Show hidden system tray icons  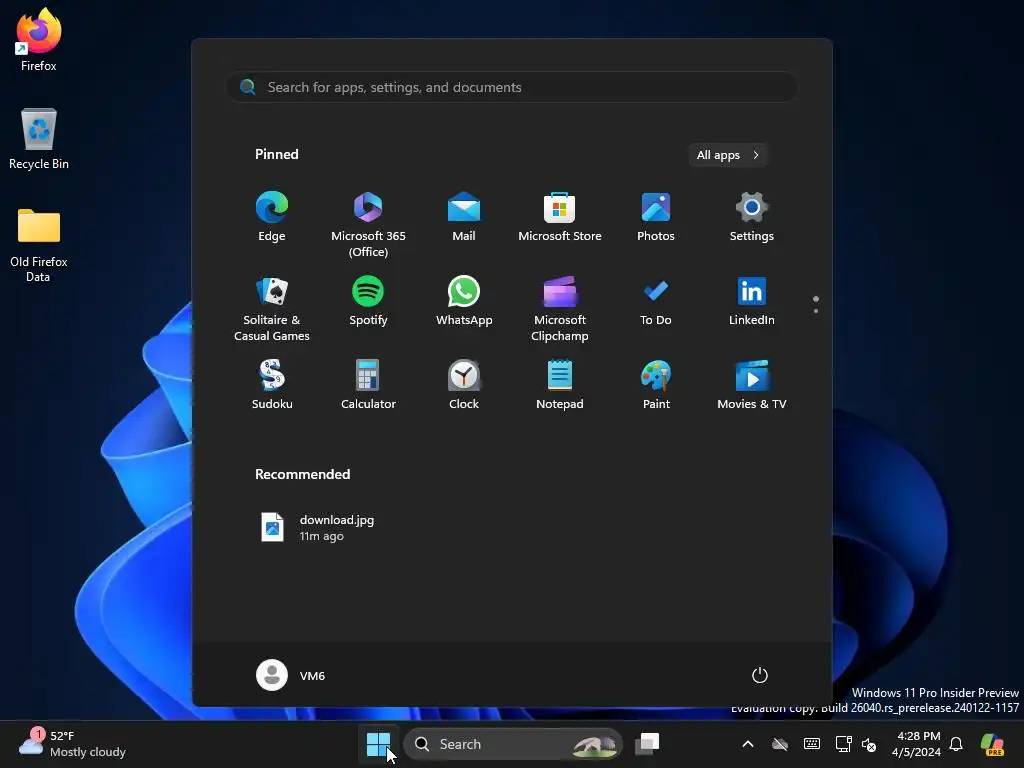(x=748, y=744)
